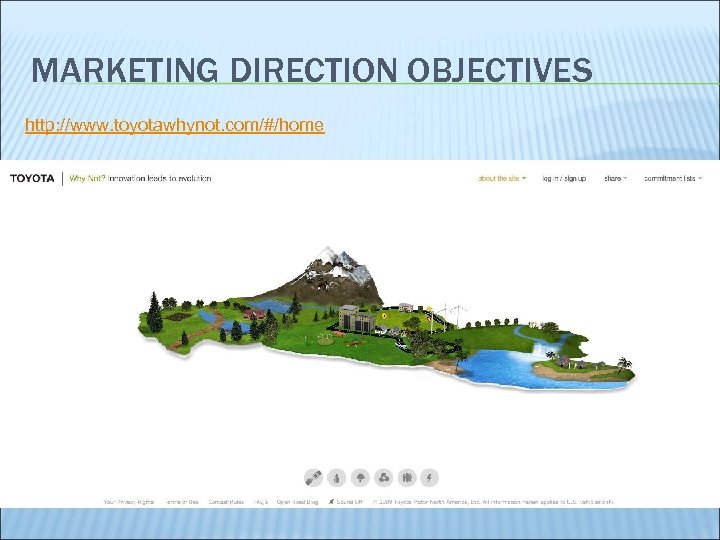Expand the 'about the site' dropdown

coord(502,178)
